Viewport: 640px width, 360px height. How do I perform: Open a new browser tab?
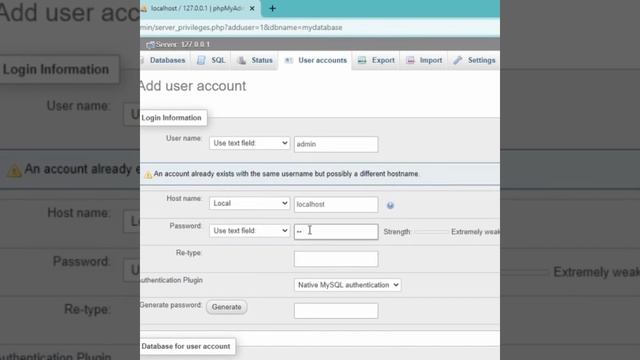[x=272, y=8]
